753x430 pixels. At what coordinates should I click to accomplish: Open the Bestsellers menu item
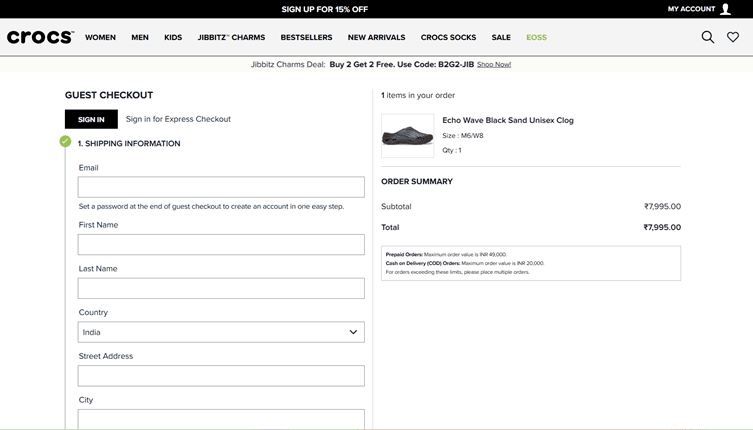[306, 37]
